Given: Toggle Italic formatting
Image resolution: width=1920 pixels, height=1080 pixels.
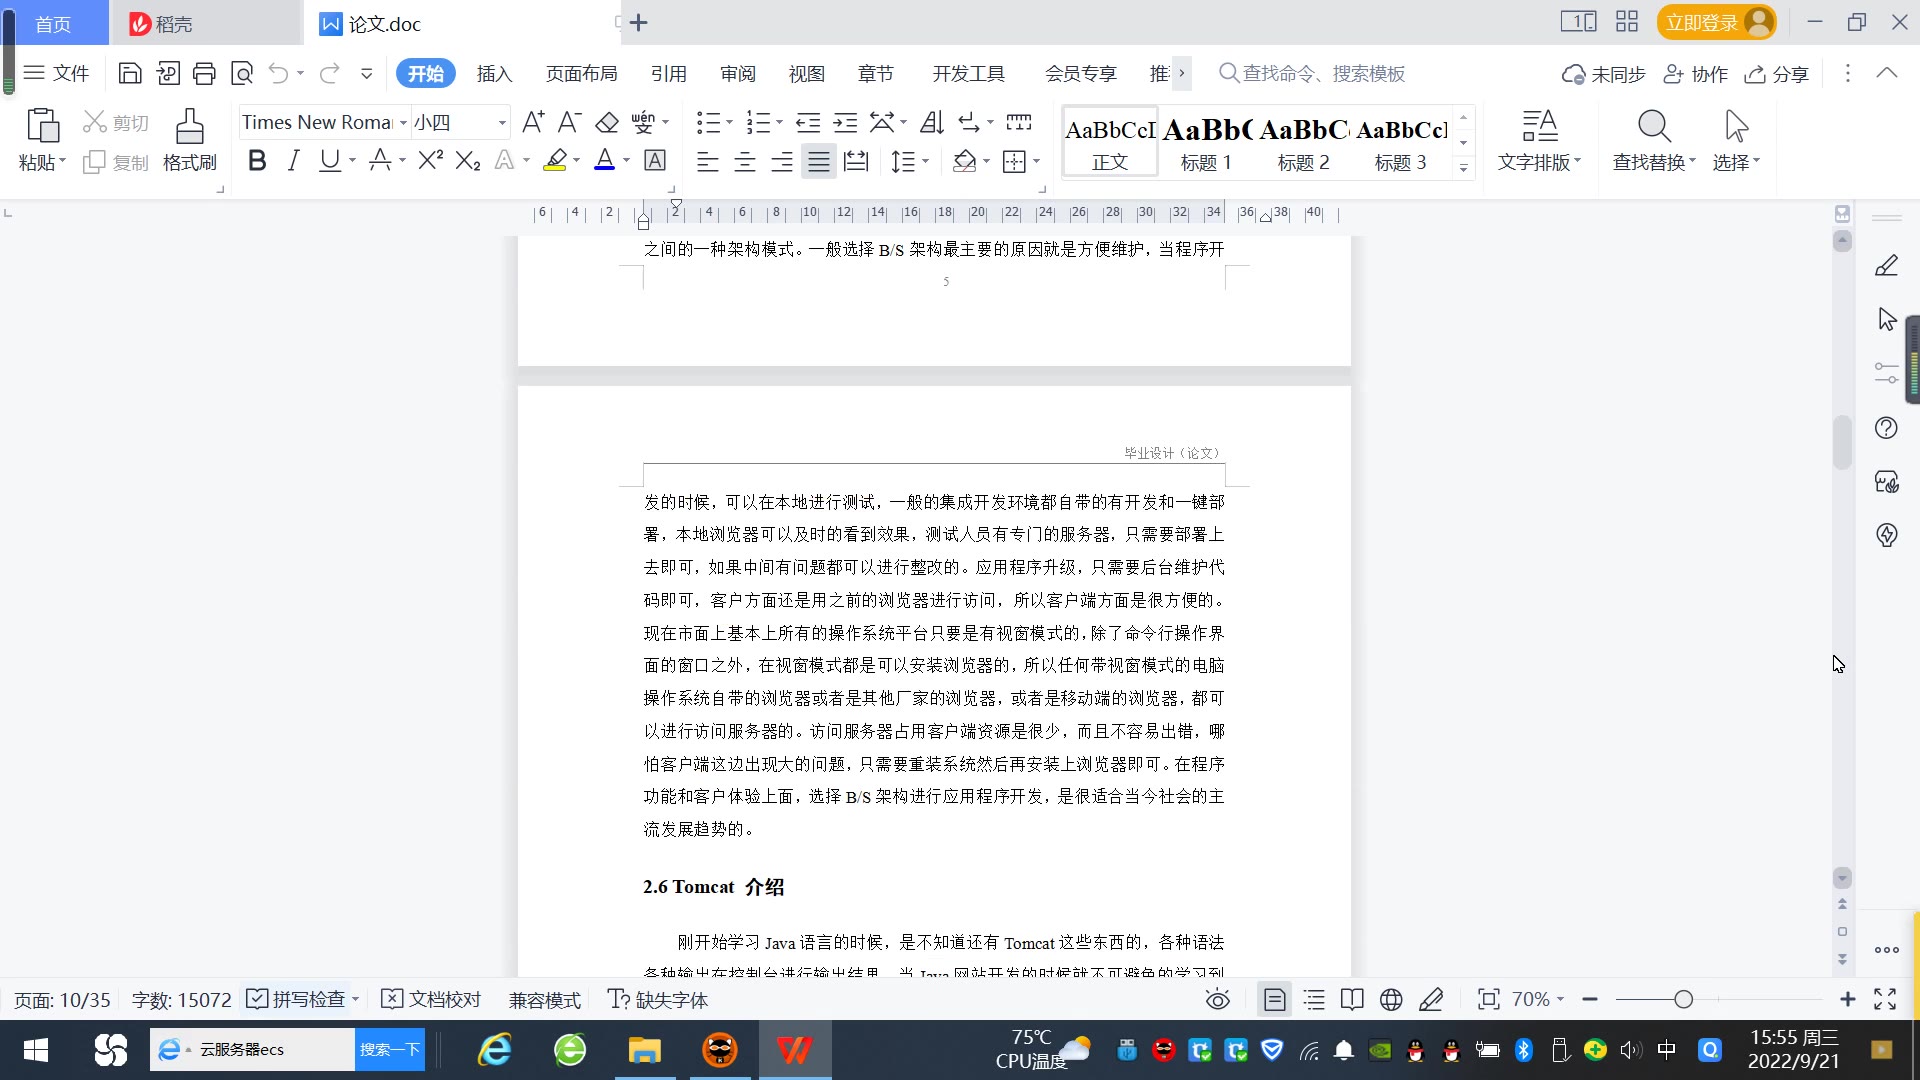Looking at the screenshot, I should coord(293,160).
